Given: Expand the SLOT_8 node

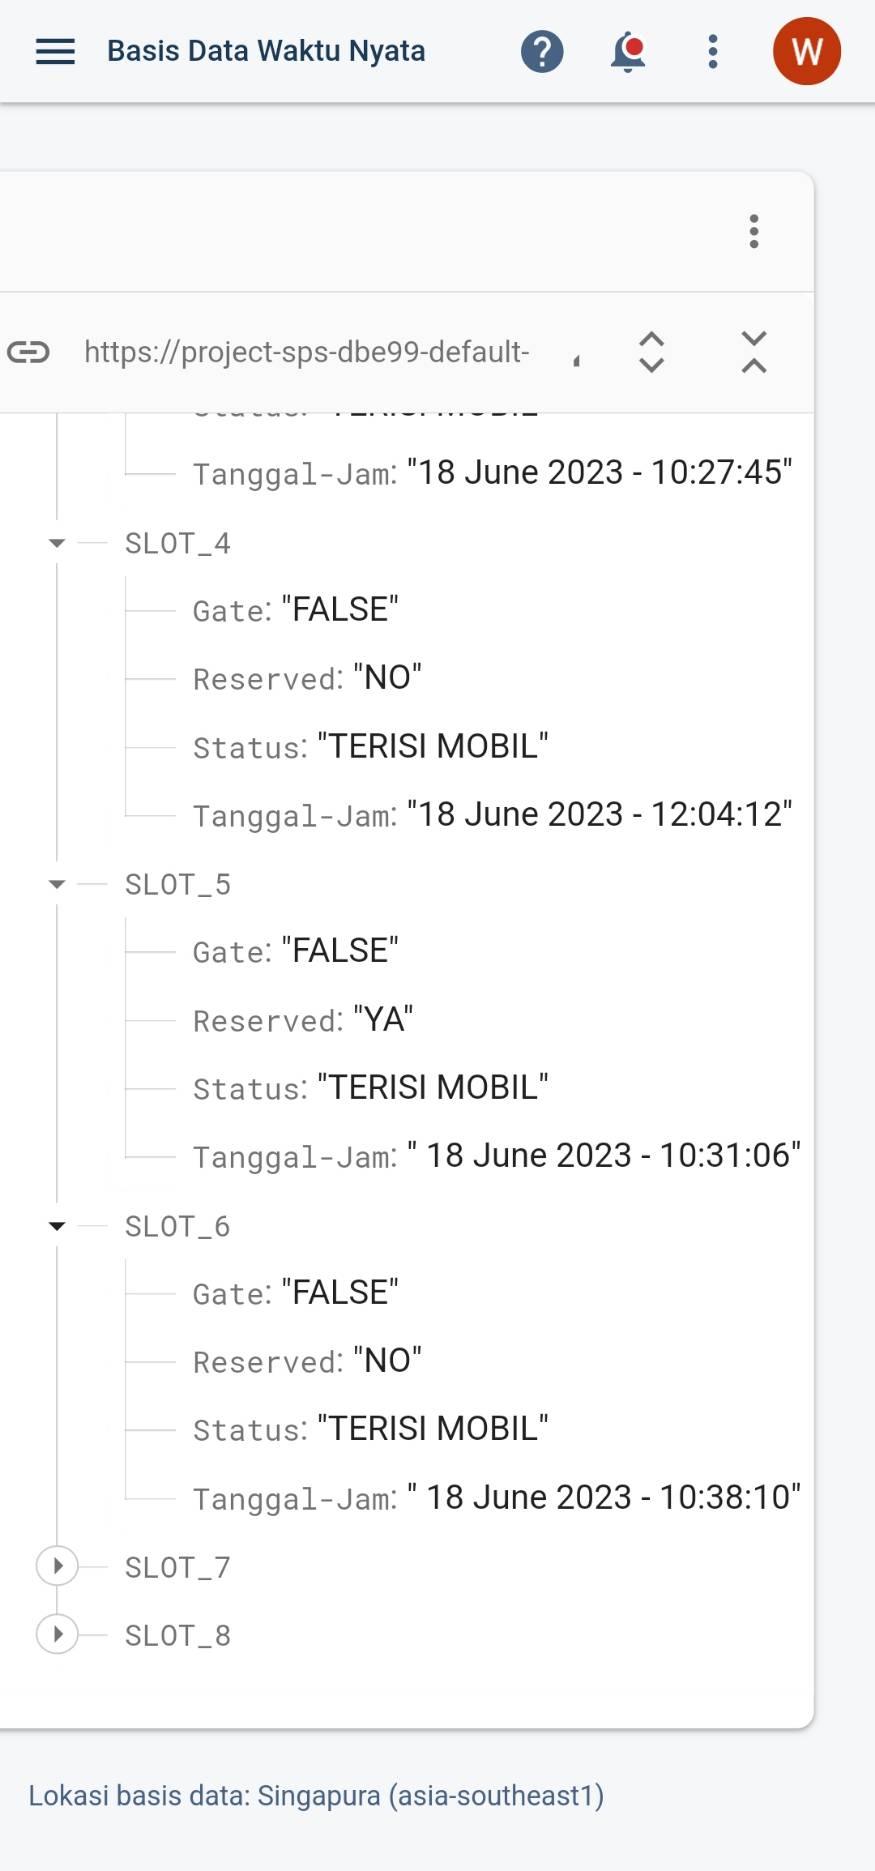Looking at the screenshot, I should pos(57,1634).
